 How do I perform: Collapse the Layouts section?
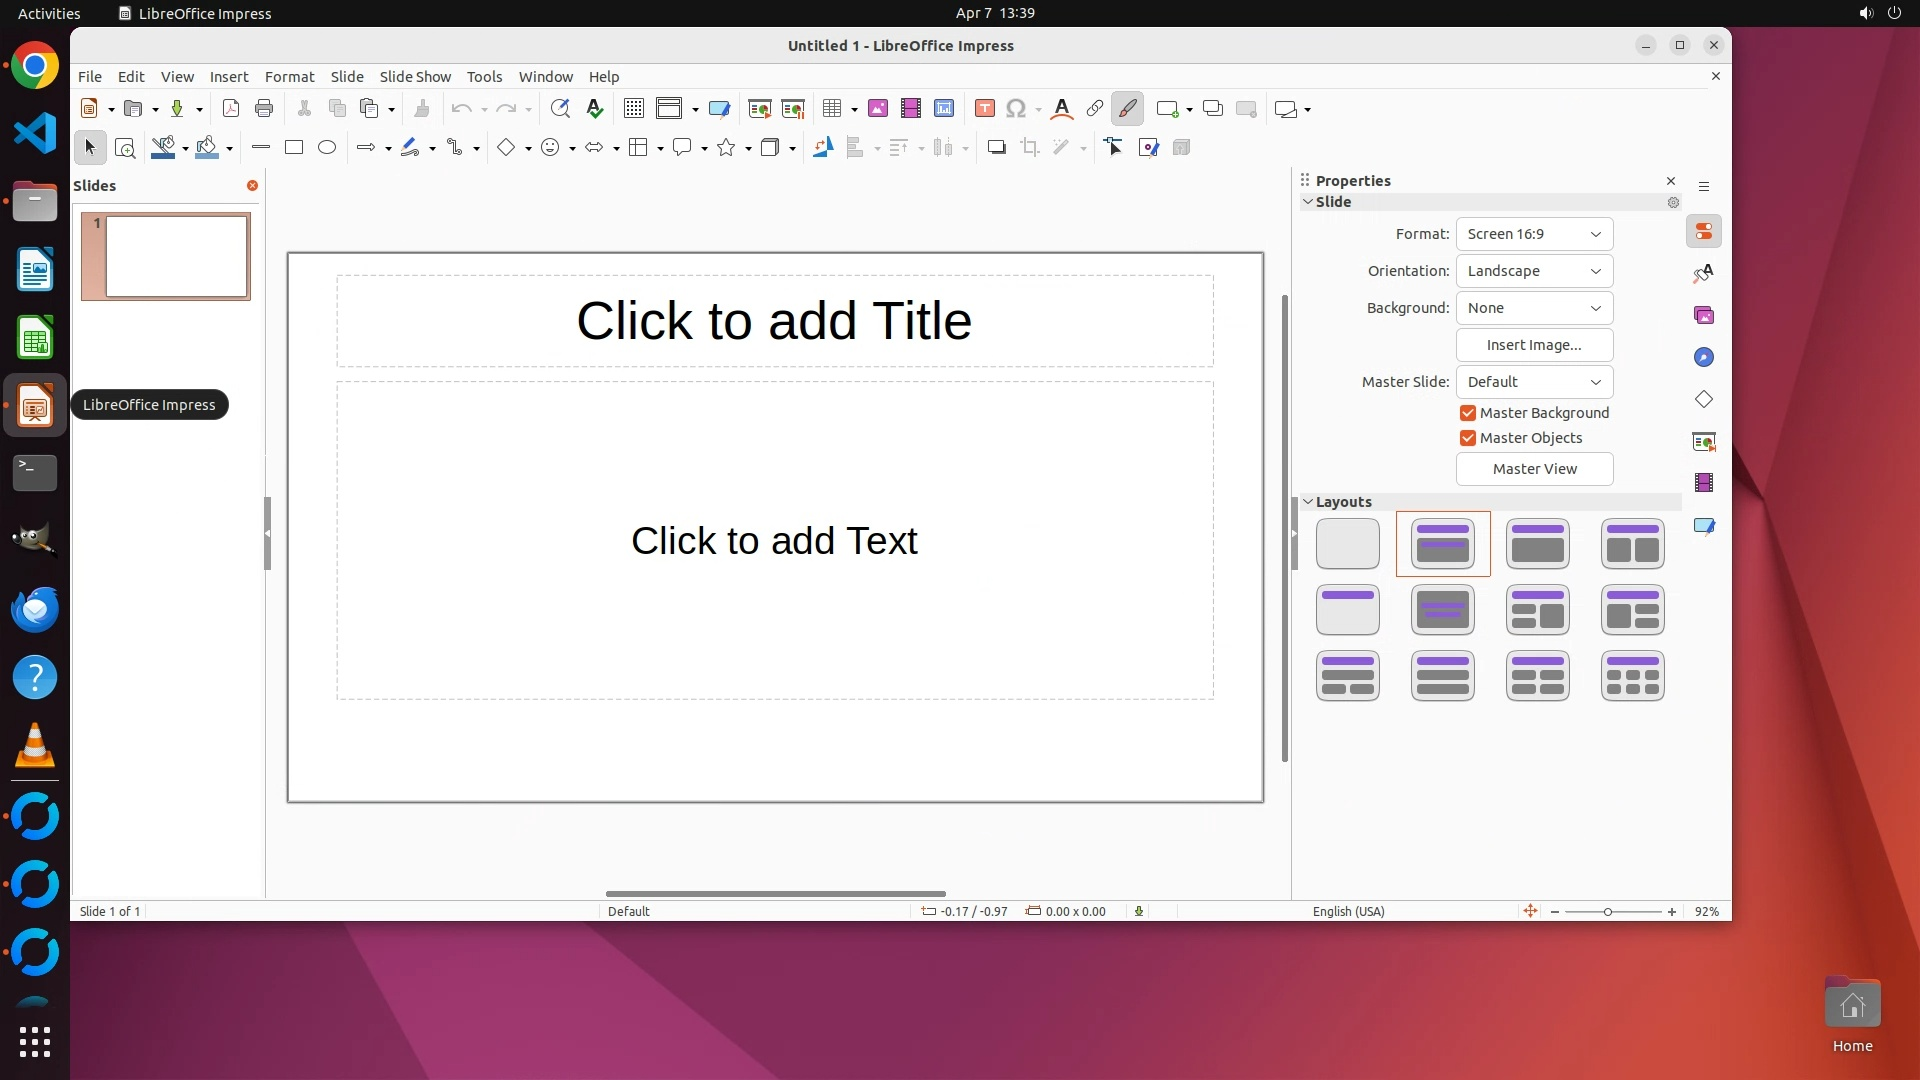pos(1308,502)
